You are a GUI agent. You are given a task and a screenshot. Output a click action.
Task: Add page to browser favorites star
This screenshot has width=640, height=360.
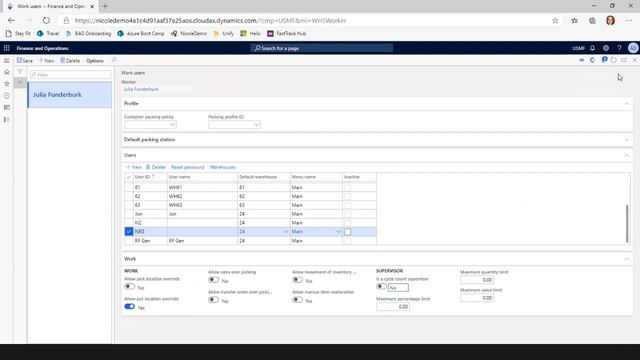[555, 20]
